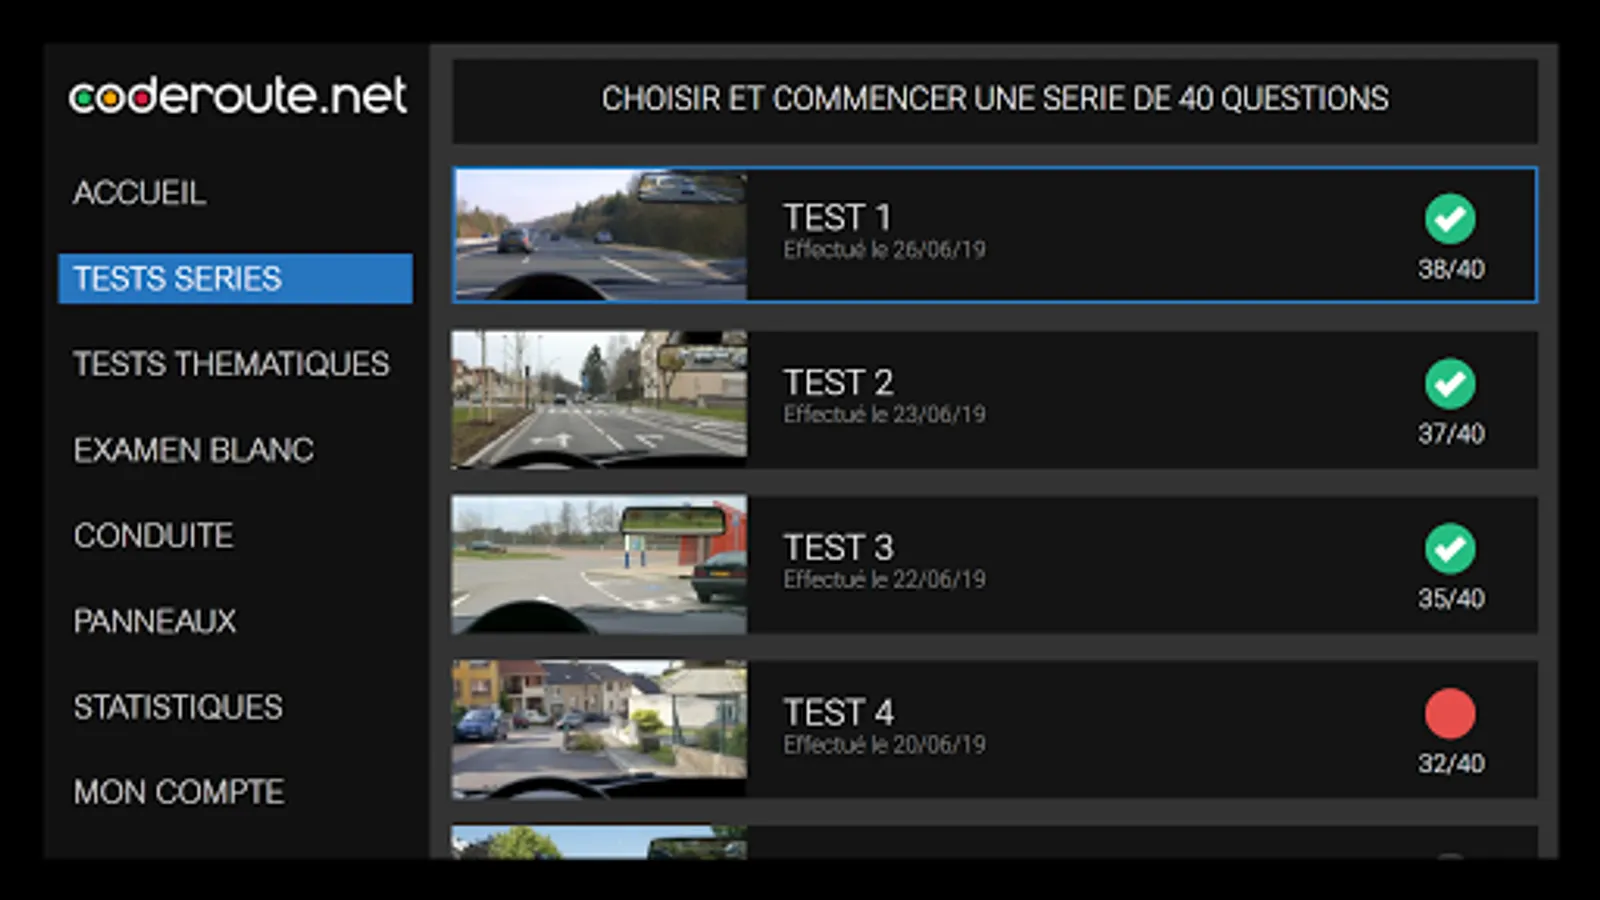
Task: Start the TEST 2 series
Action: click(x=995, y=400)
